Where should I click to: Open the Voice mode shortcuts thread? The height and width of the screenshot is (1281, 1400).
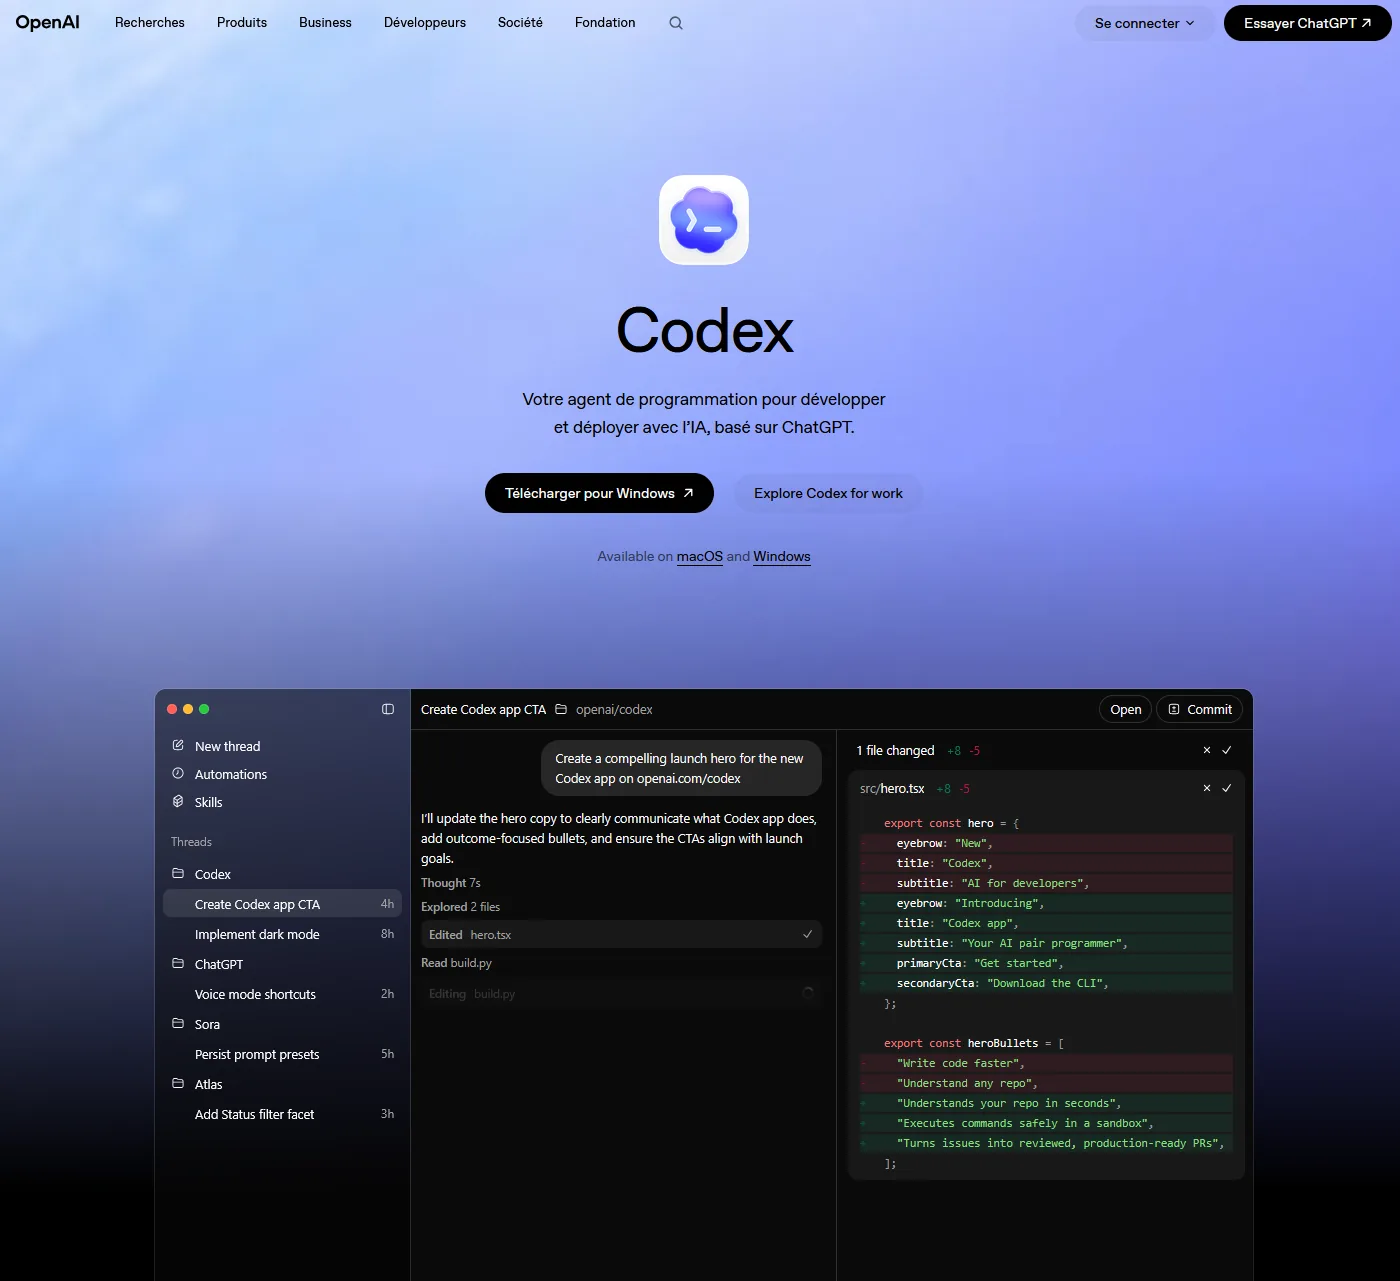(282, 994)
